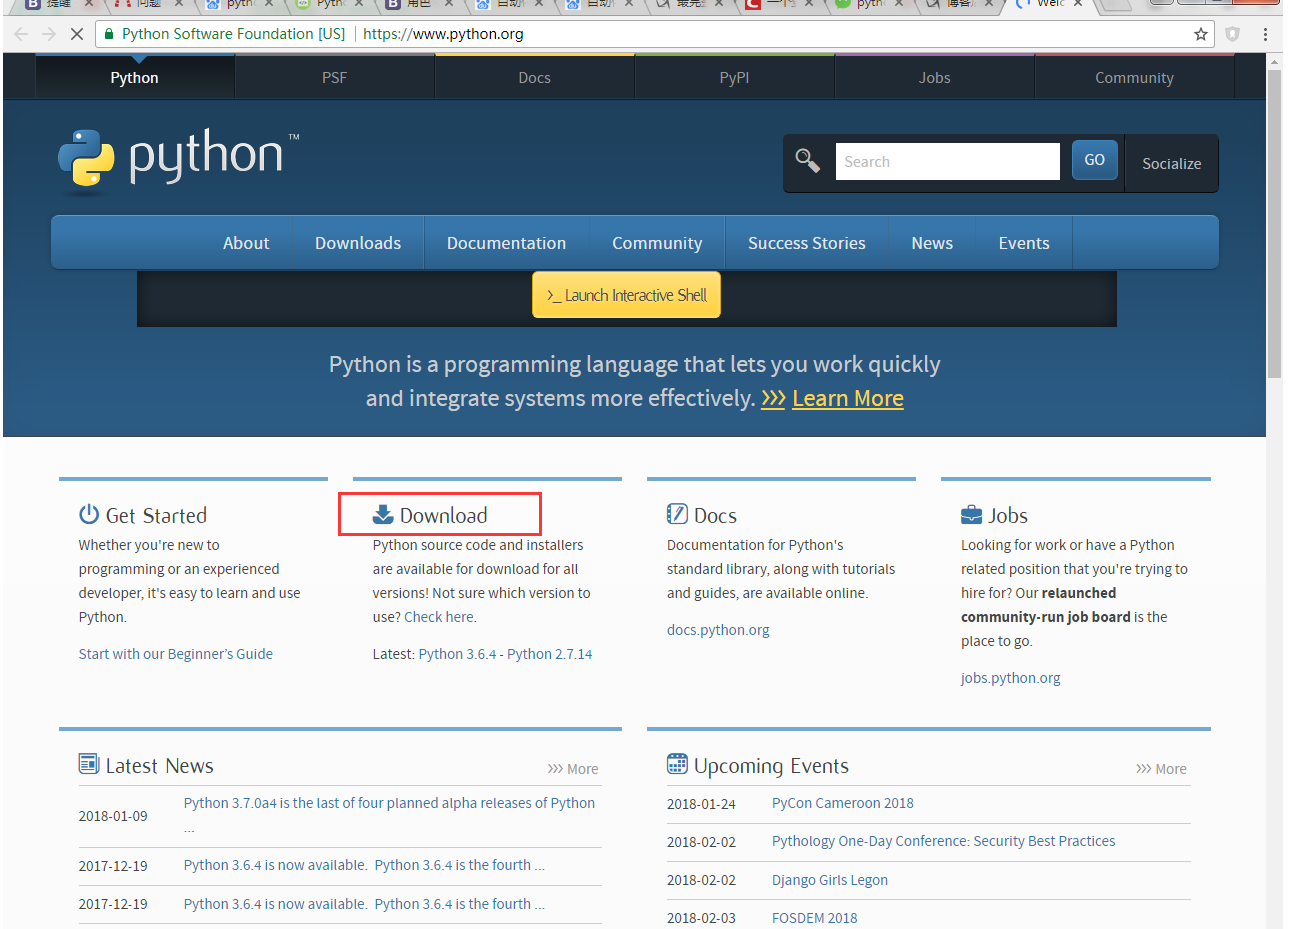Open the Docs section heading
The width and height of the screenshot is (1290, 929).
pyautogui.click(x=715, y=515)
